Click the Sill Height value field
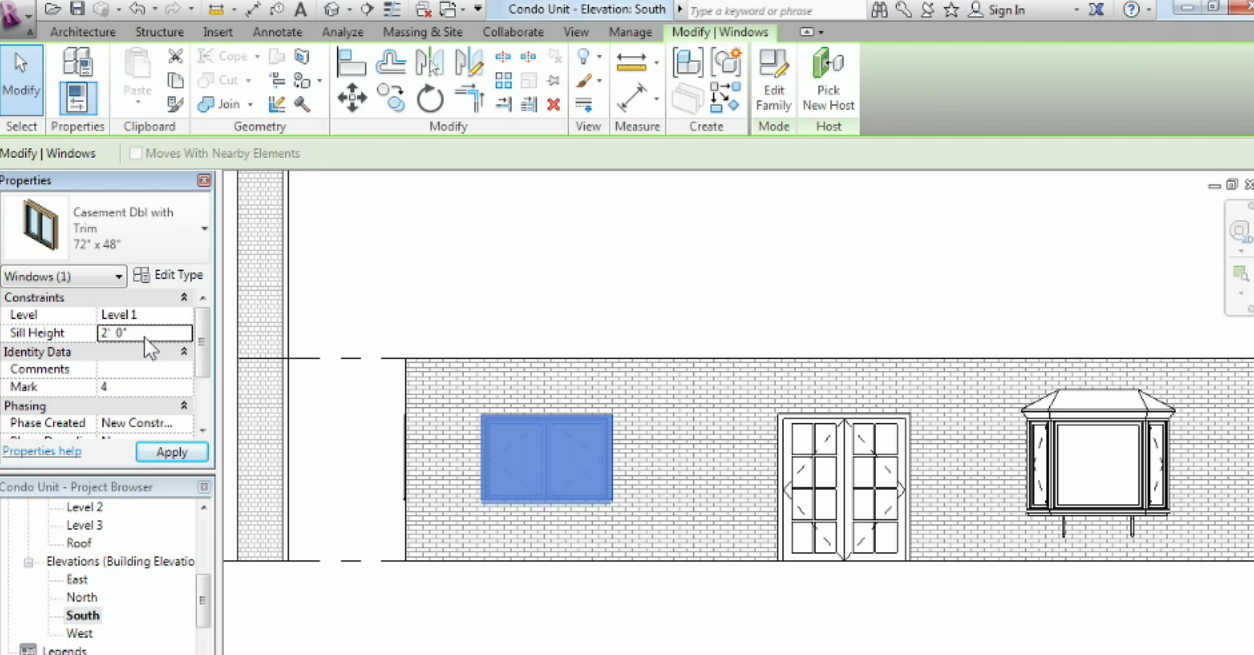Screen dimensions: 1254x655 click(x=145, y=333)
